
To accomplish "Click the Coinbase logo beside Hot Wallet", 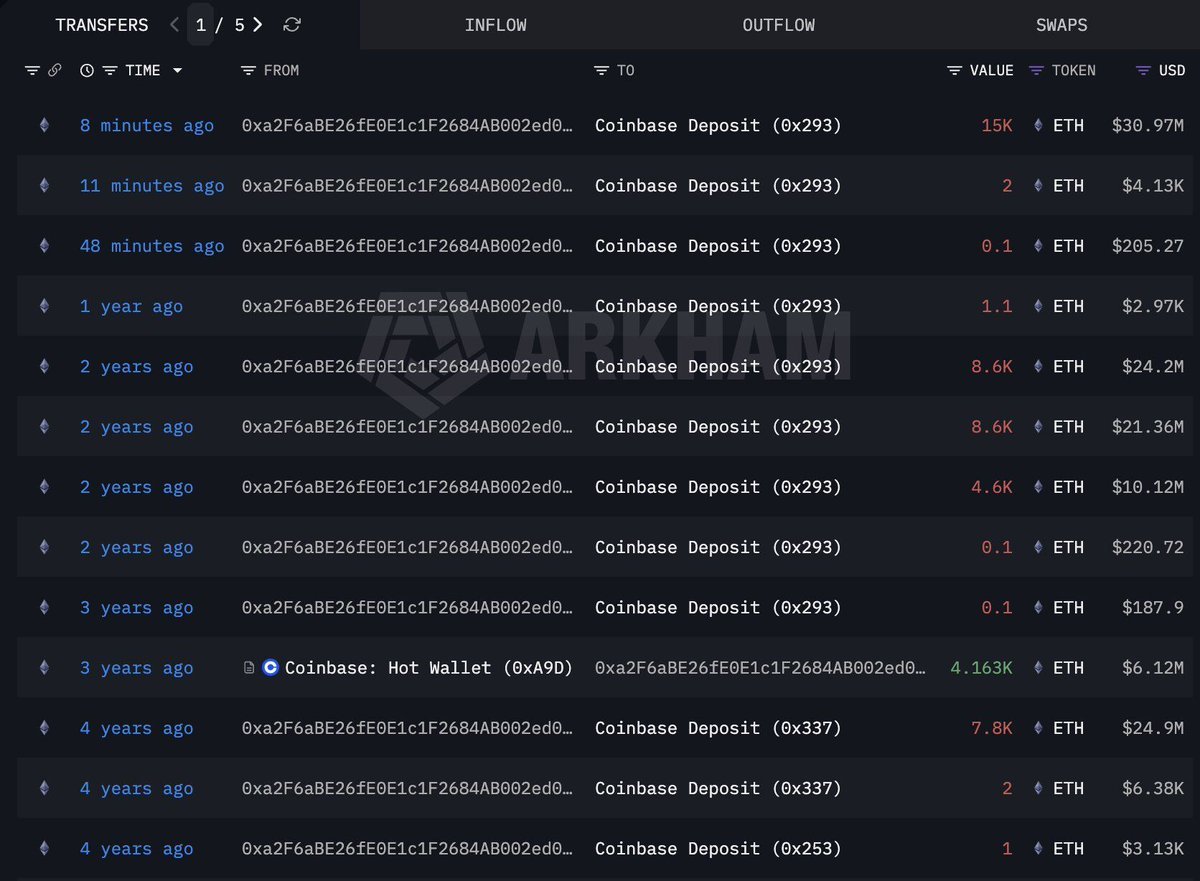I will tap(268, 668).
